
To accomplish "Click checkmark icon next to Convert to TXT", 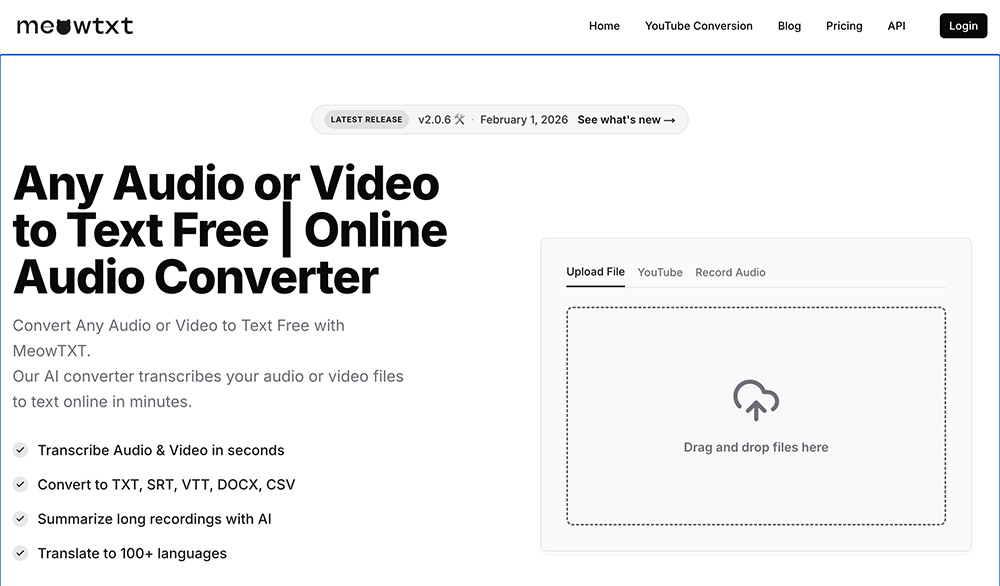I will tap(20, 484).
